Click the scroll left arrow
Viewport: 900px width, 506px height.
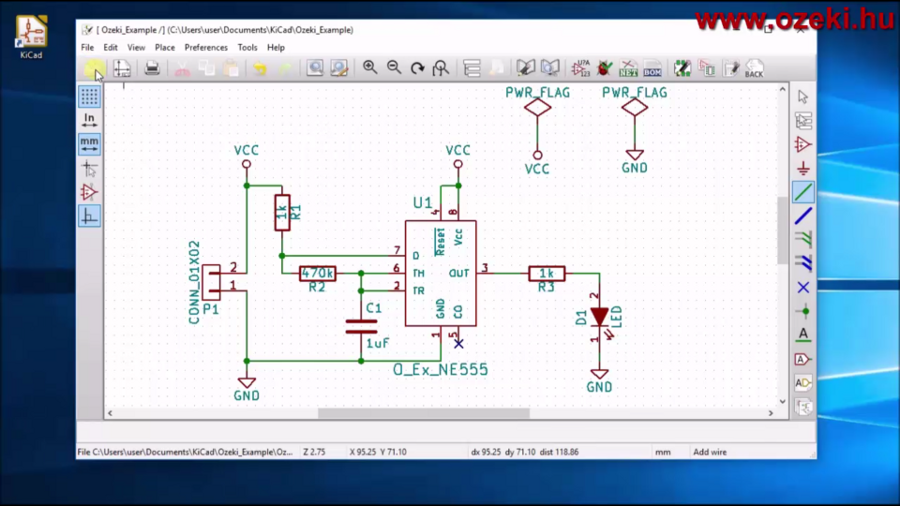click(110, 413)
